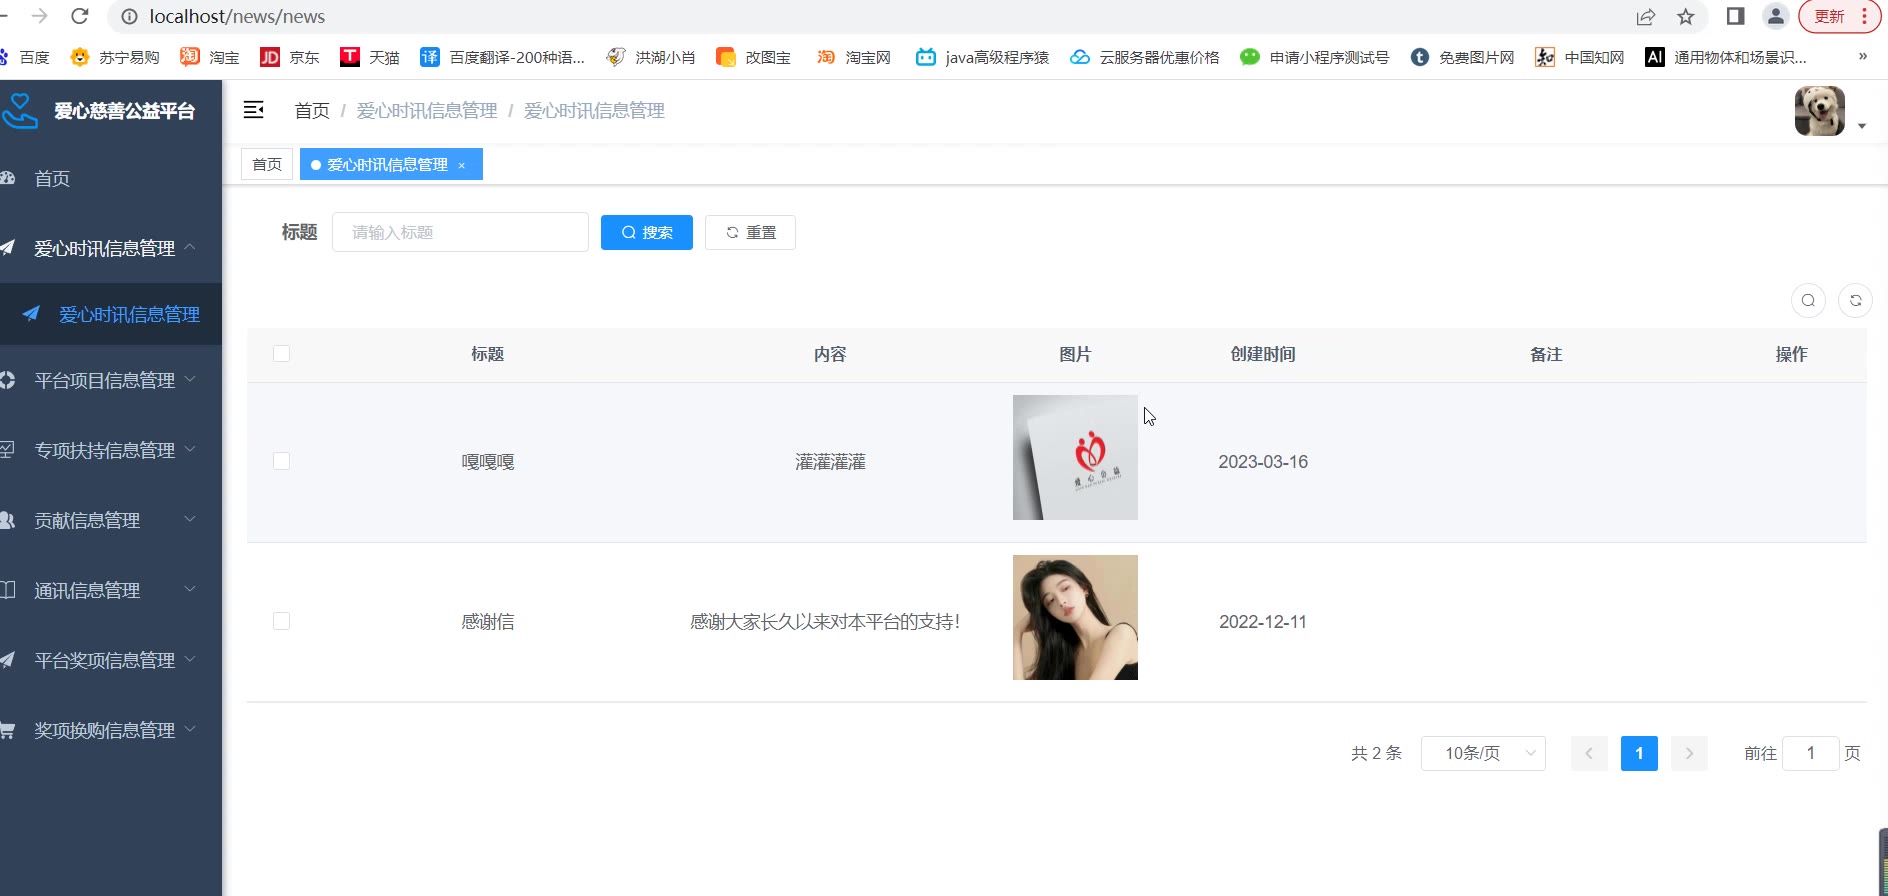This screenshot has height=896, width=1888.
Task: Open the browser profile icon
Action: click(x=1776, y=17)
